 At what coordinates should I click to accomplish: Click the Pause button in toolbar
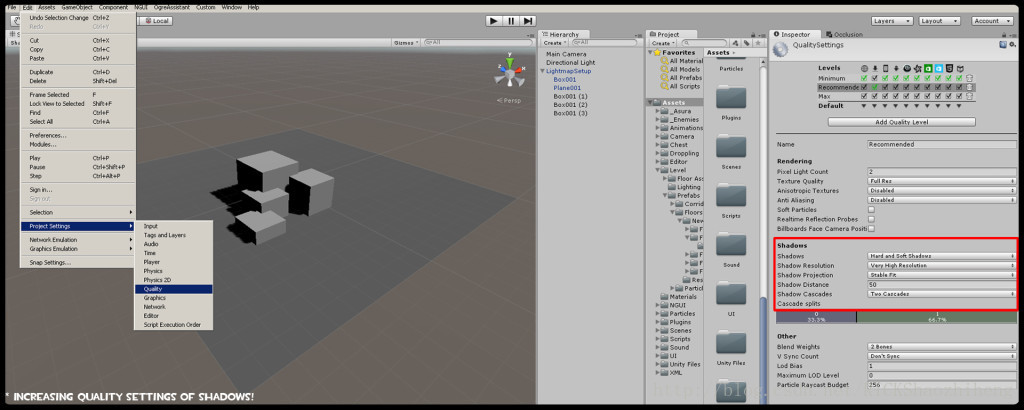[511, 21]
